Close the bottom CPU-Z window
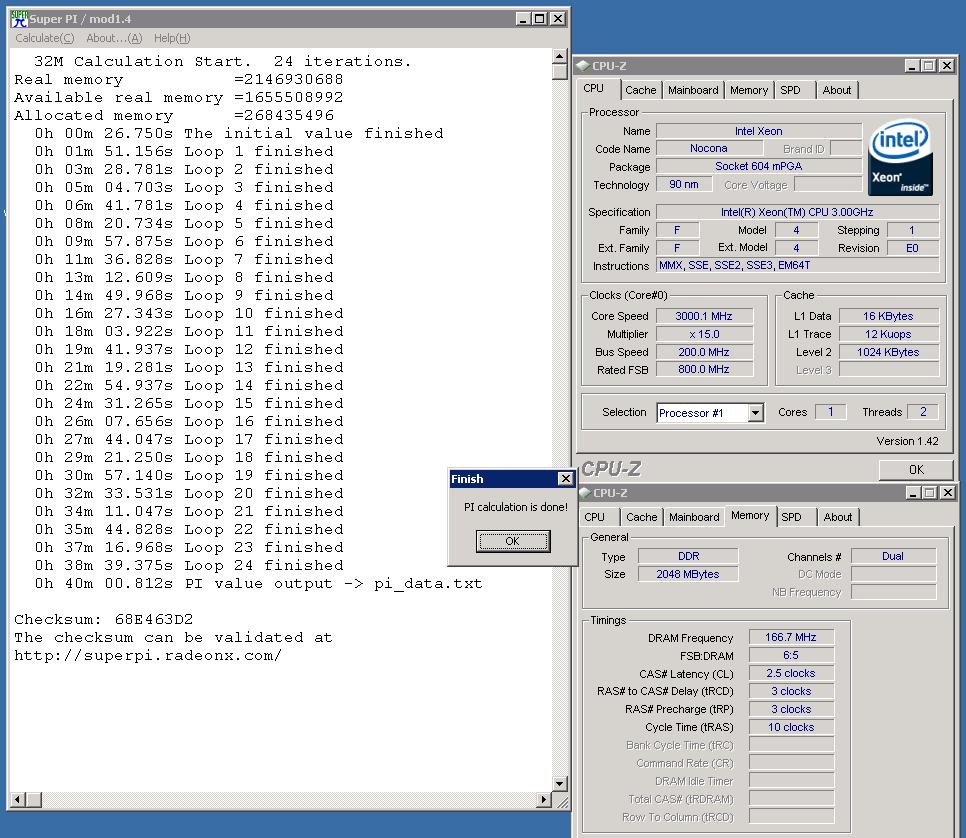 (x=948, y=492)
